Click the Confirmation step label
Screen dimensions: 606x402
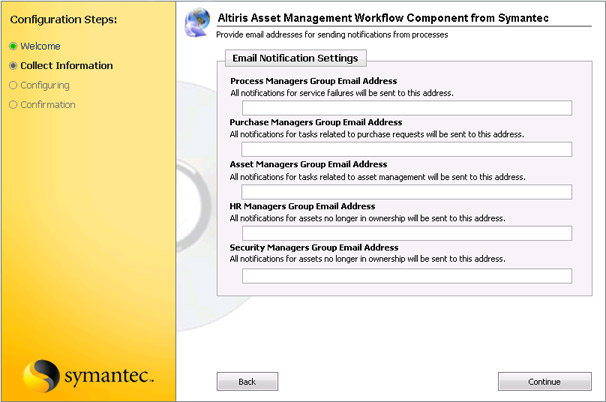[48, 104]
